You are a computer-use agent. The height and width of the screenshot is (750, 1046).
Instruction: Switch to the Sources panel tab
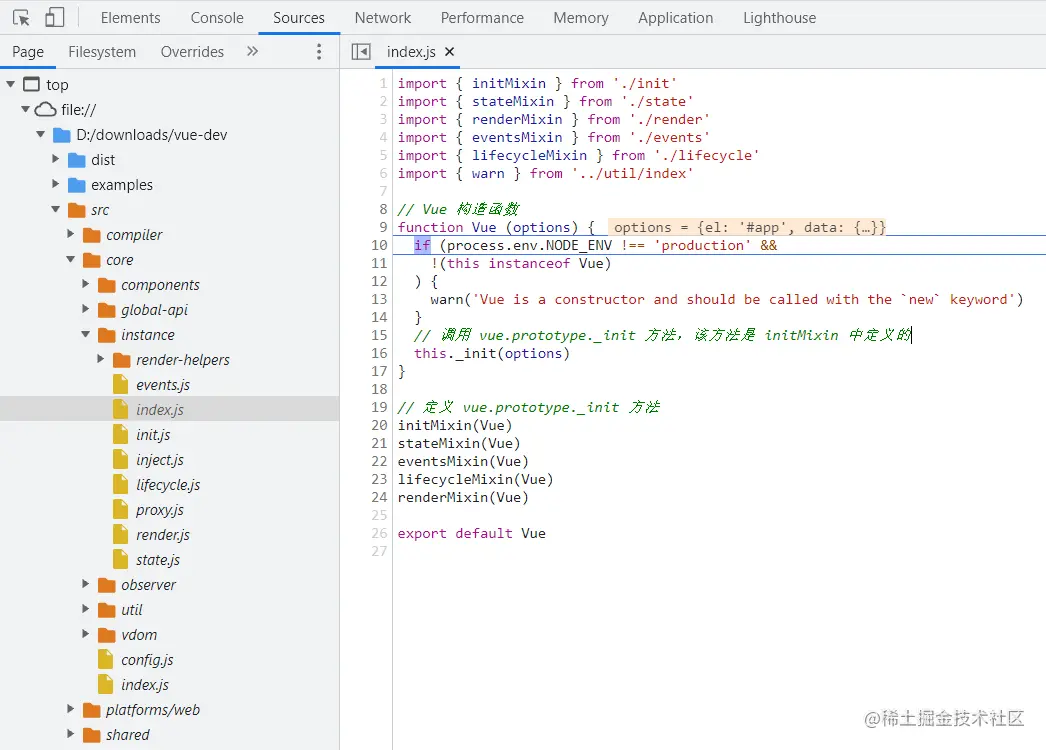tap(299, 18)
